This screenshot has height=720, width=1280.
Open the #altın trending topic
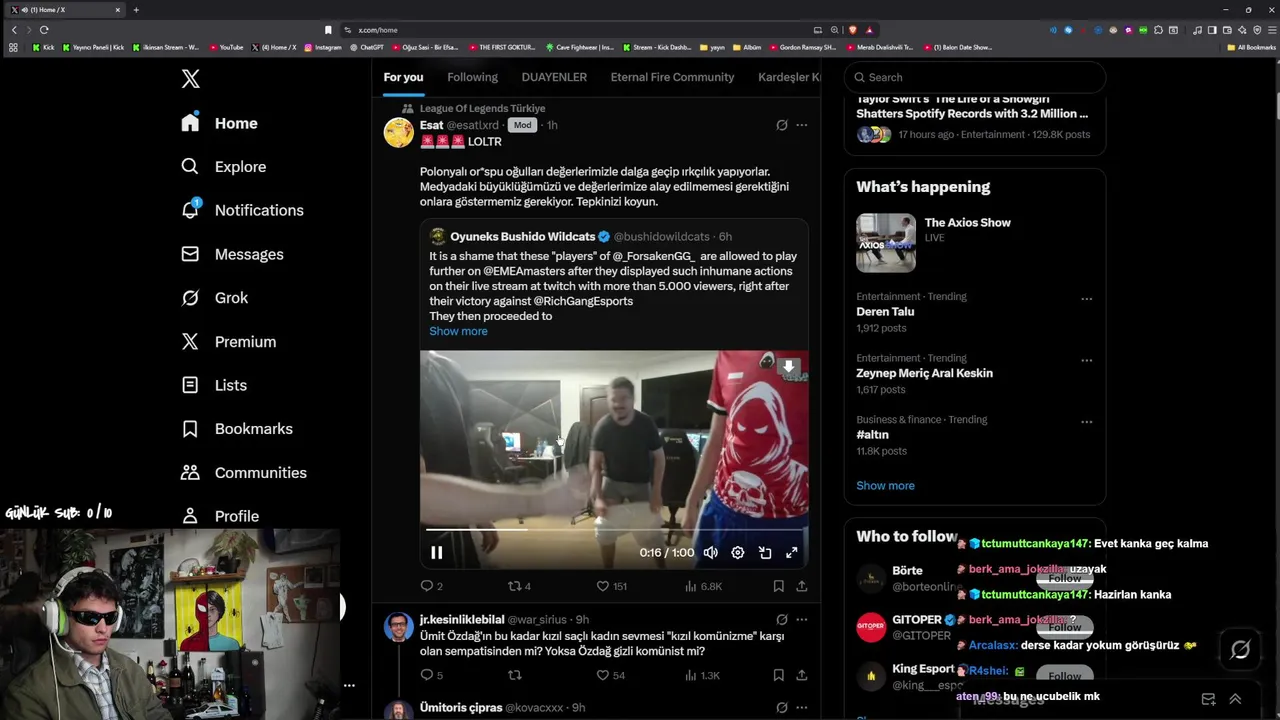[872, 435]
